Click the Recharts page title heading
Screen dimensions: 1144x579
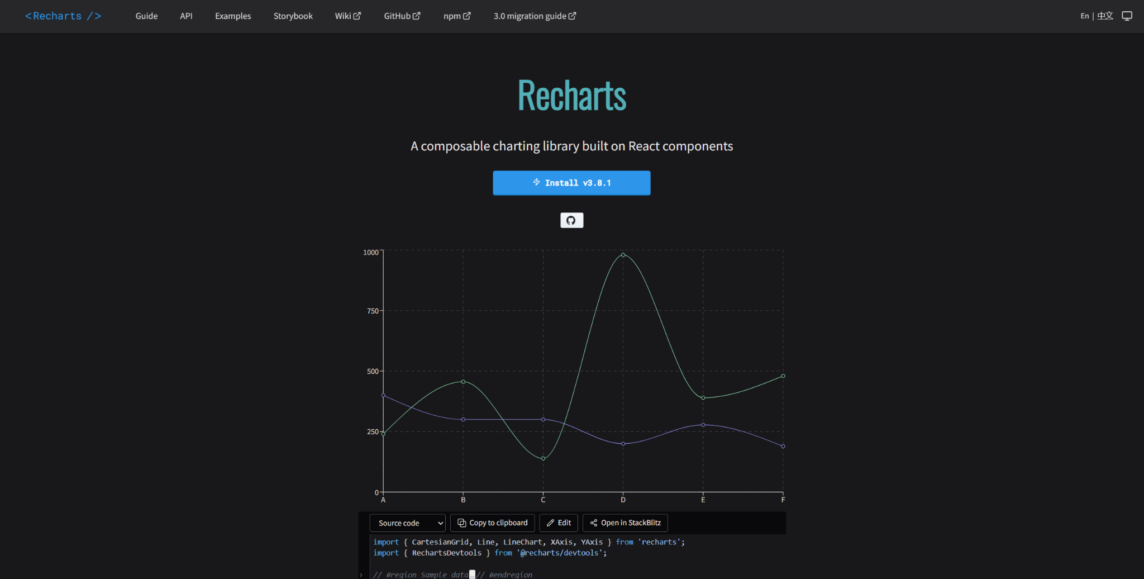click(571, 96)
